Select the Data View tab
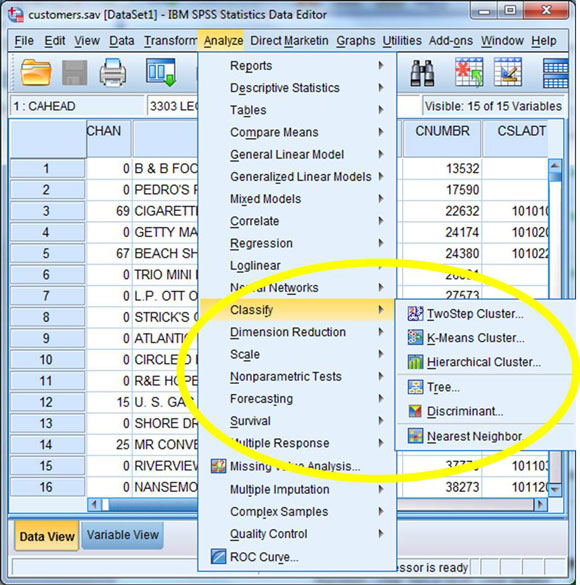 [47, 536]
